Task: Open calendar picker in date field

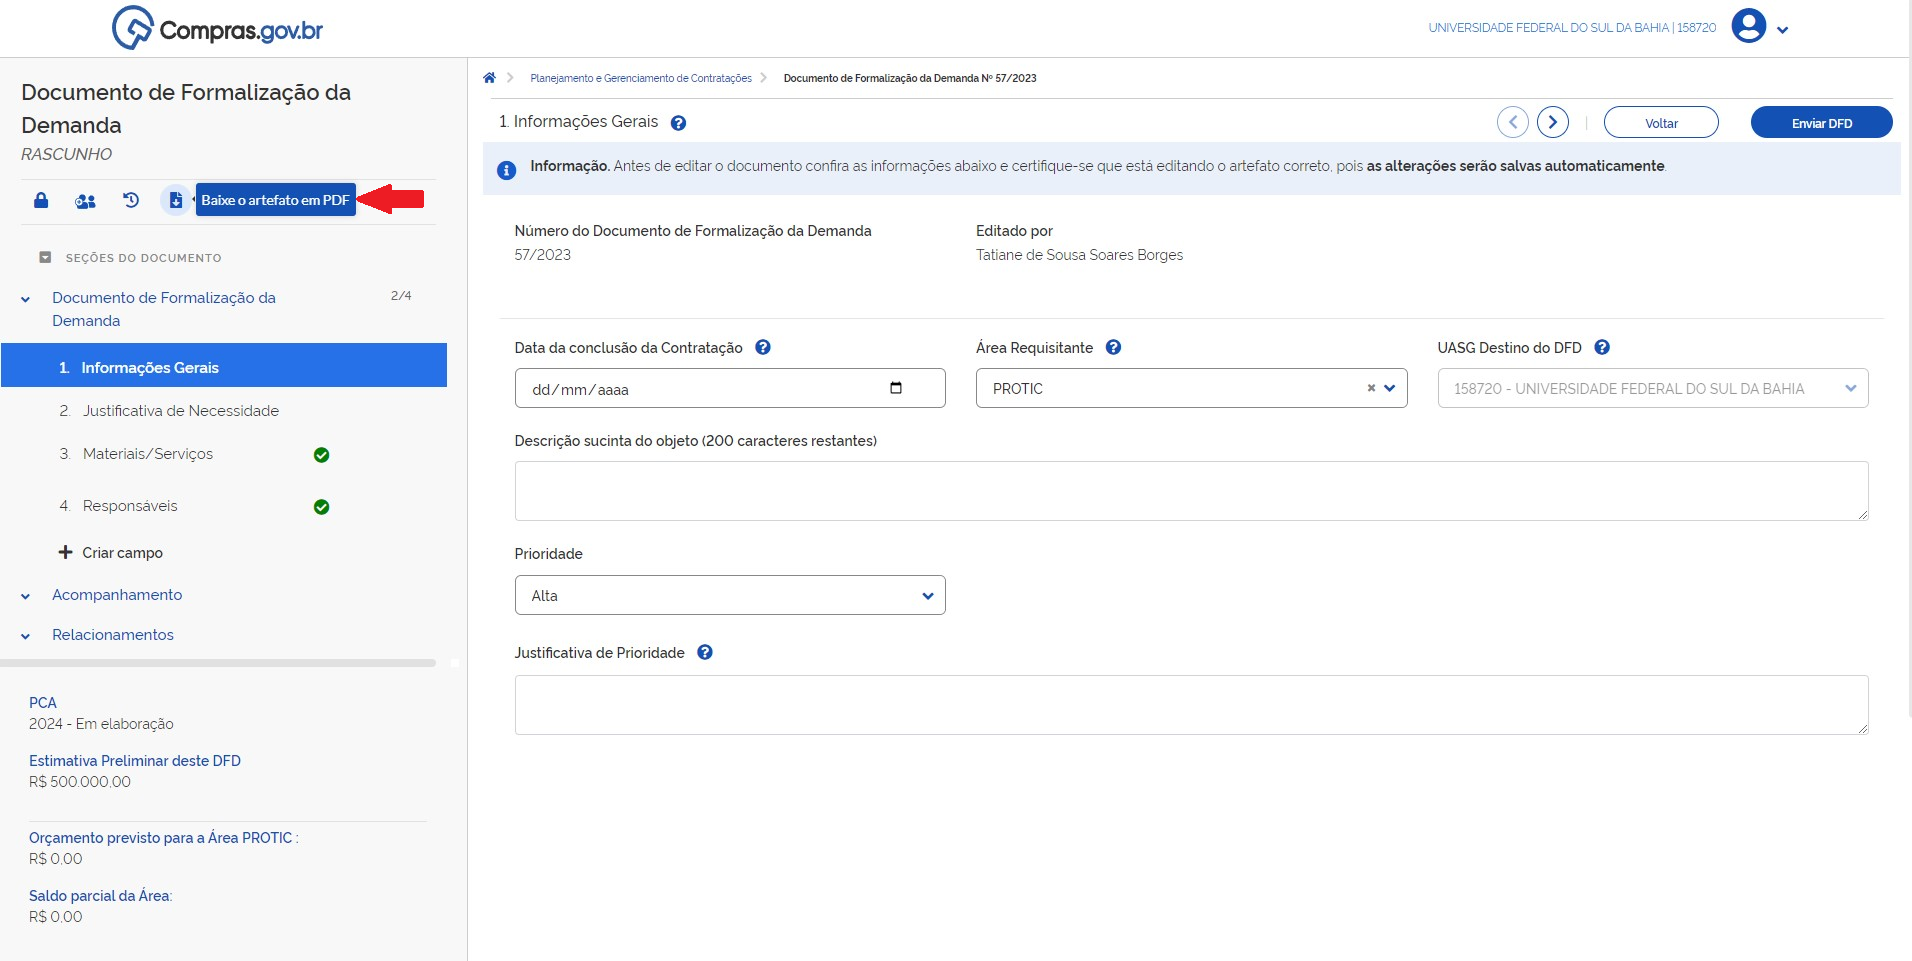Action: pyautogui.click(x=896, y=388)
